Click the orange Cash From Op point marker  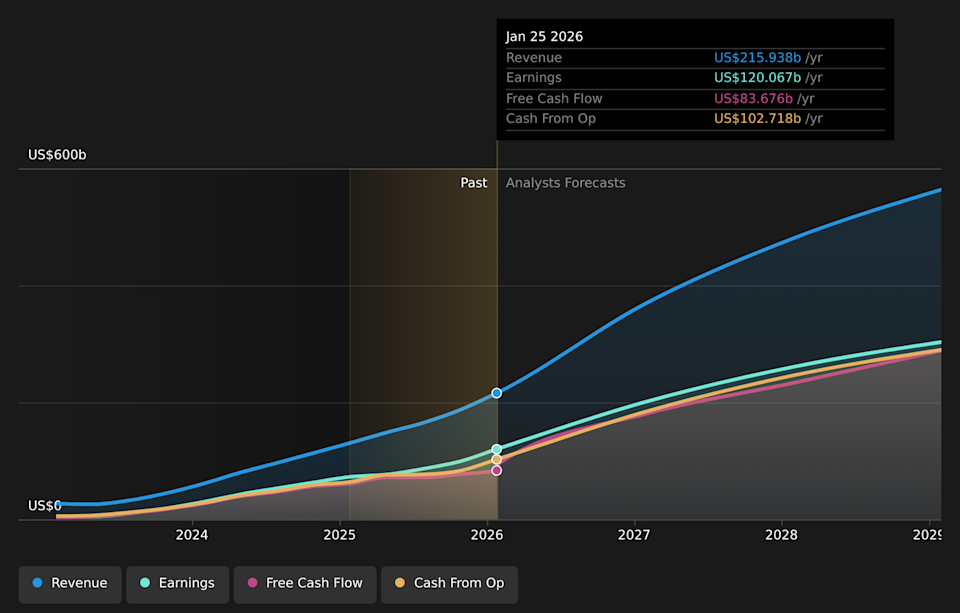coord(496,459)
